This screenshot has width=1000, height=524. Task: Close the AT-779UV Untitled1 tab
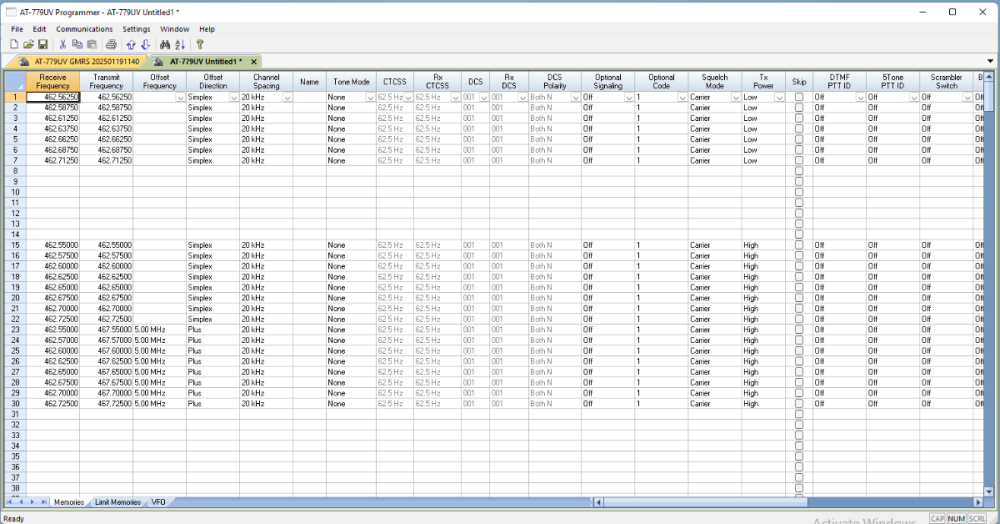click(252, 62)
